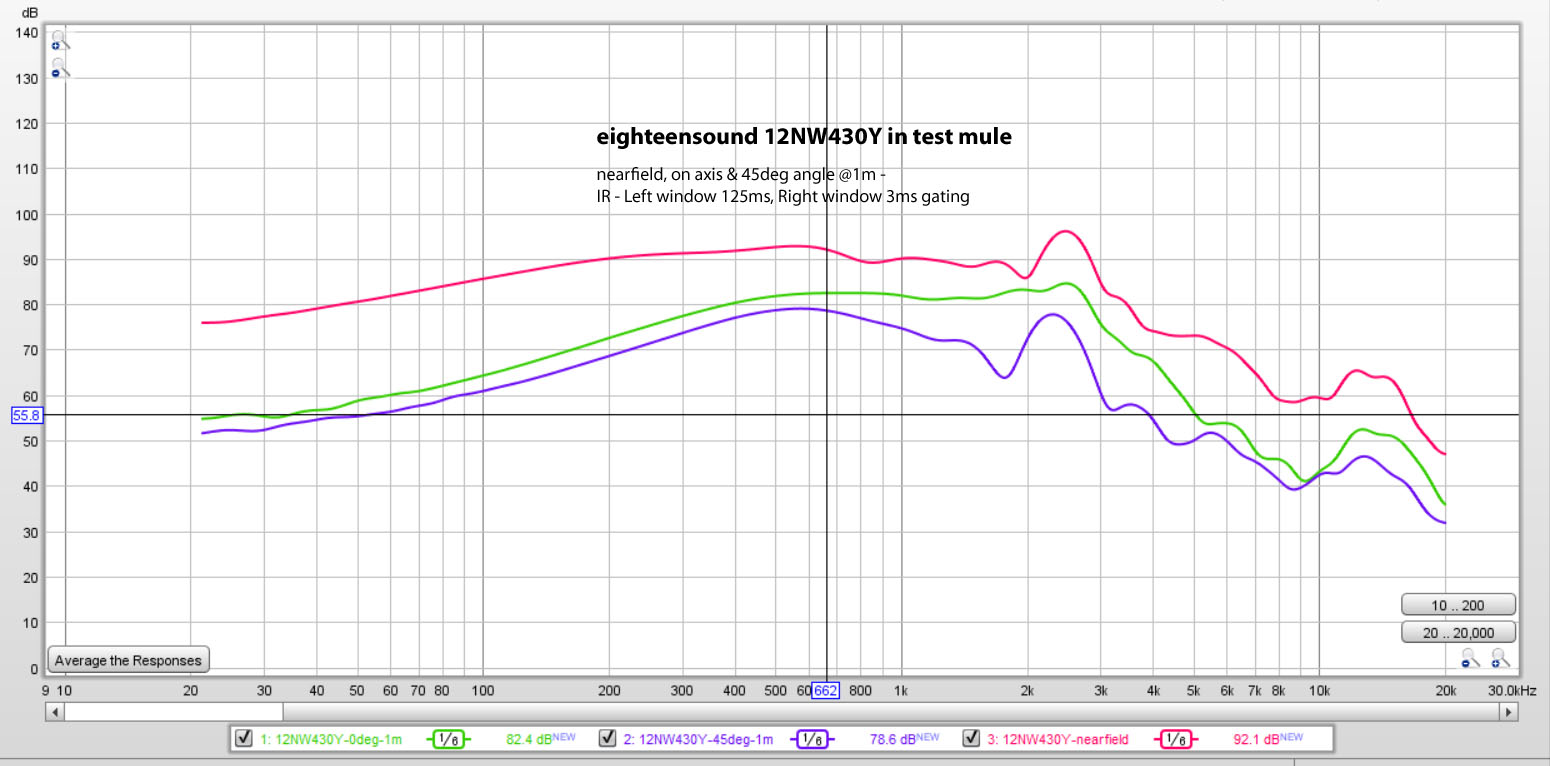Click the 92.1 dB readout value

(1257, 740)
